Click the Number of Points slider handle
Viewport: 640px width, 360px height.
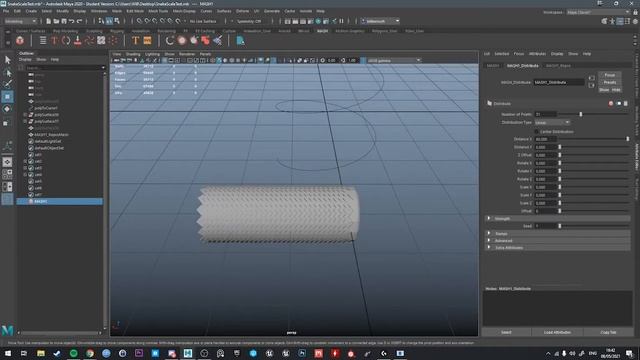(x=581, y=114)
